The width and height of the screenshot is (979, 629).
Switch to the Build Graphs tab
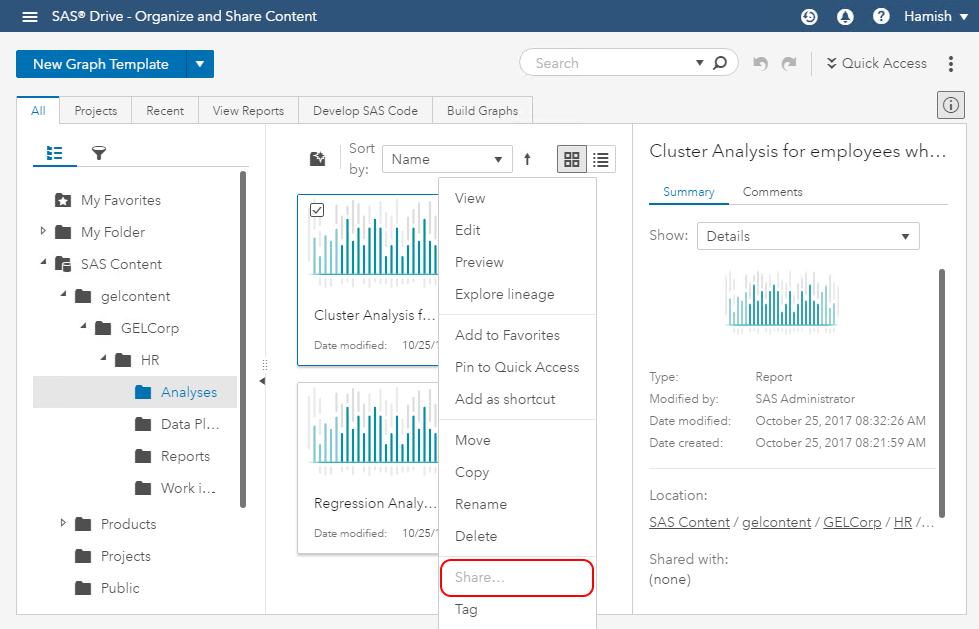(482, 111)
